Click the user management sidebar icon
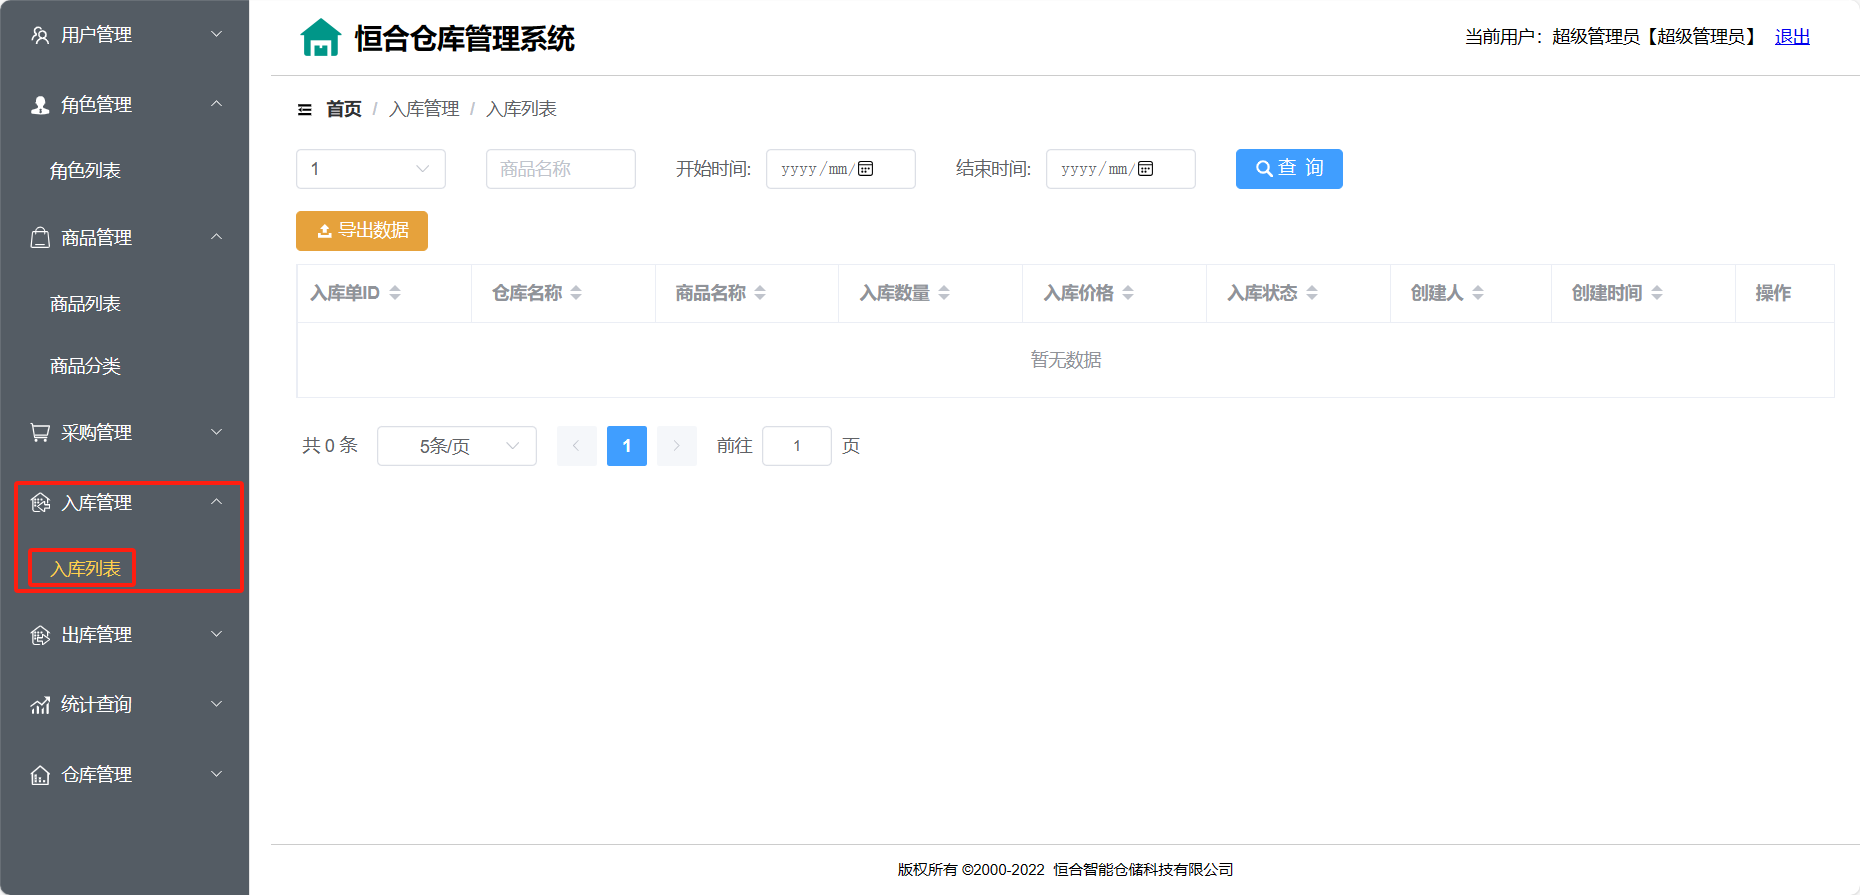The height and width of the screenshot is (895, 1860). pyautogui.click(x=40, y=35)
